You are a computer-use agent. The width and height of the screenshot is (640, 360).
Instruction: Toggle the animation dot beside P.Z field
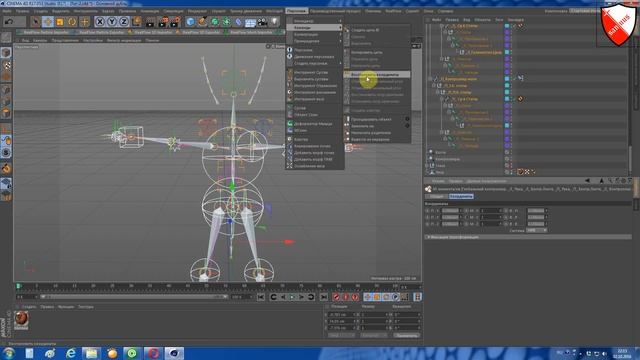pos(427,224)
